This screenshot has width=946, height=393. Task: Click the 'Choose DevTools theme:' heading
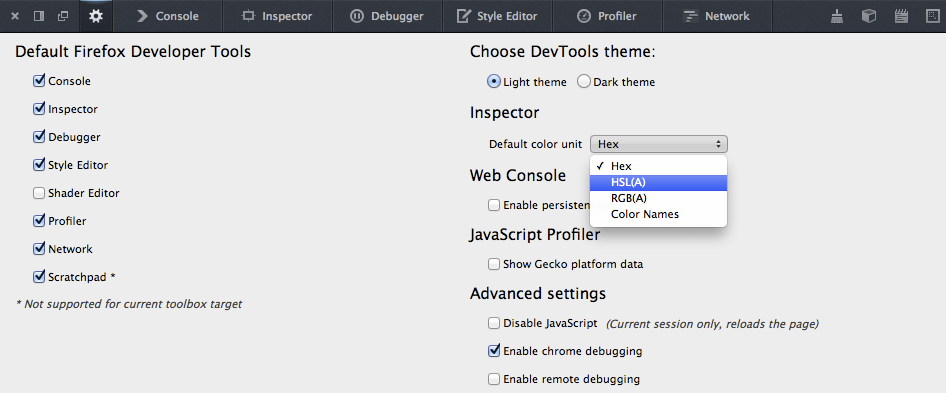[x=562, y=52]
